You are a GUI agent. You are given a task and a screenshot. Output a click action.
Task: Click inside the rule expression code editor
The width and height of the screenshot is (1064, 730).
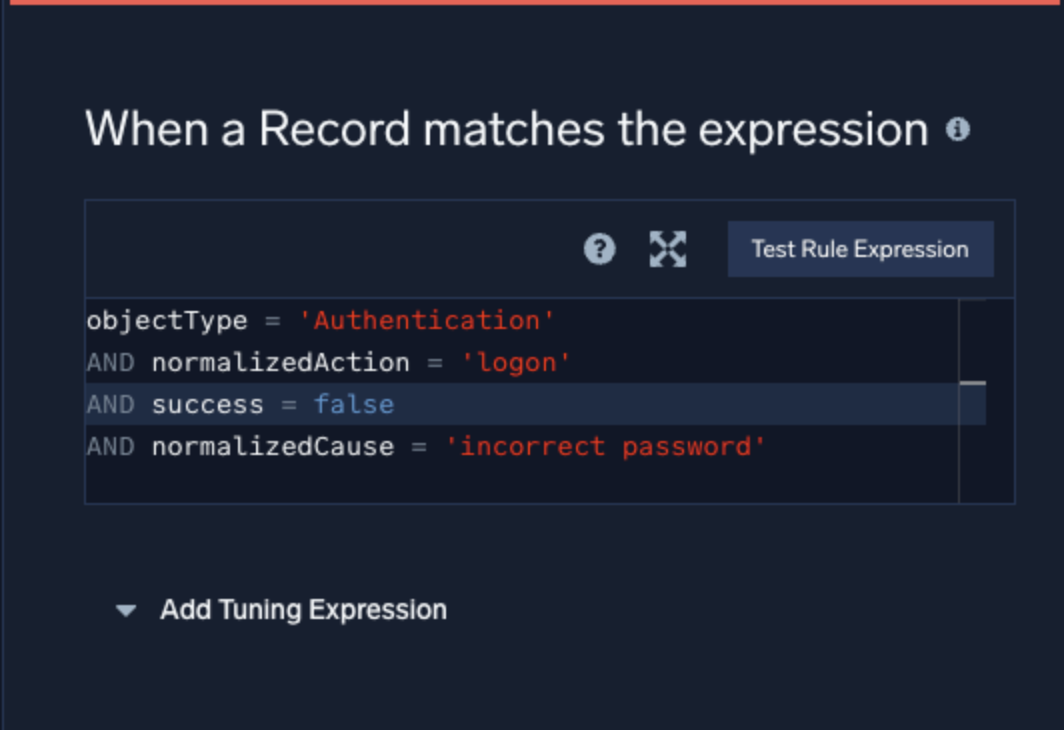tap(500, 400)
